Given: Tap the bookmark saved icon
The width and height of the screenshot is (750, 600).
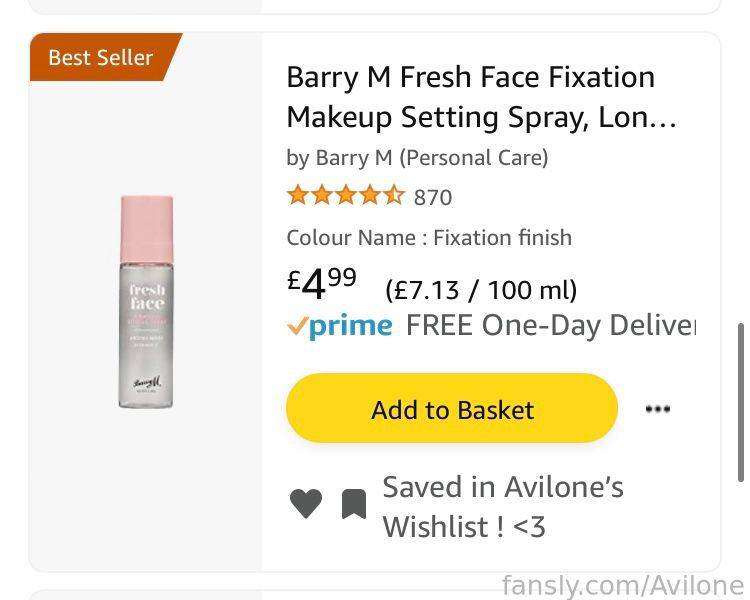Looking at the screenshot, I should [x=354, y=504].
